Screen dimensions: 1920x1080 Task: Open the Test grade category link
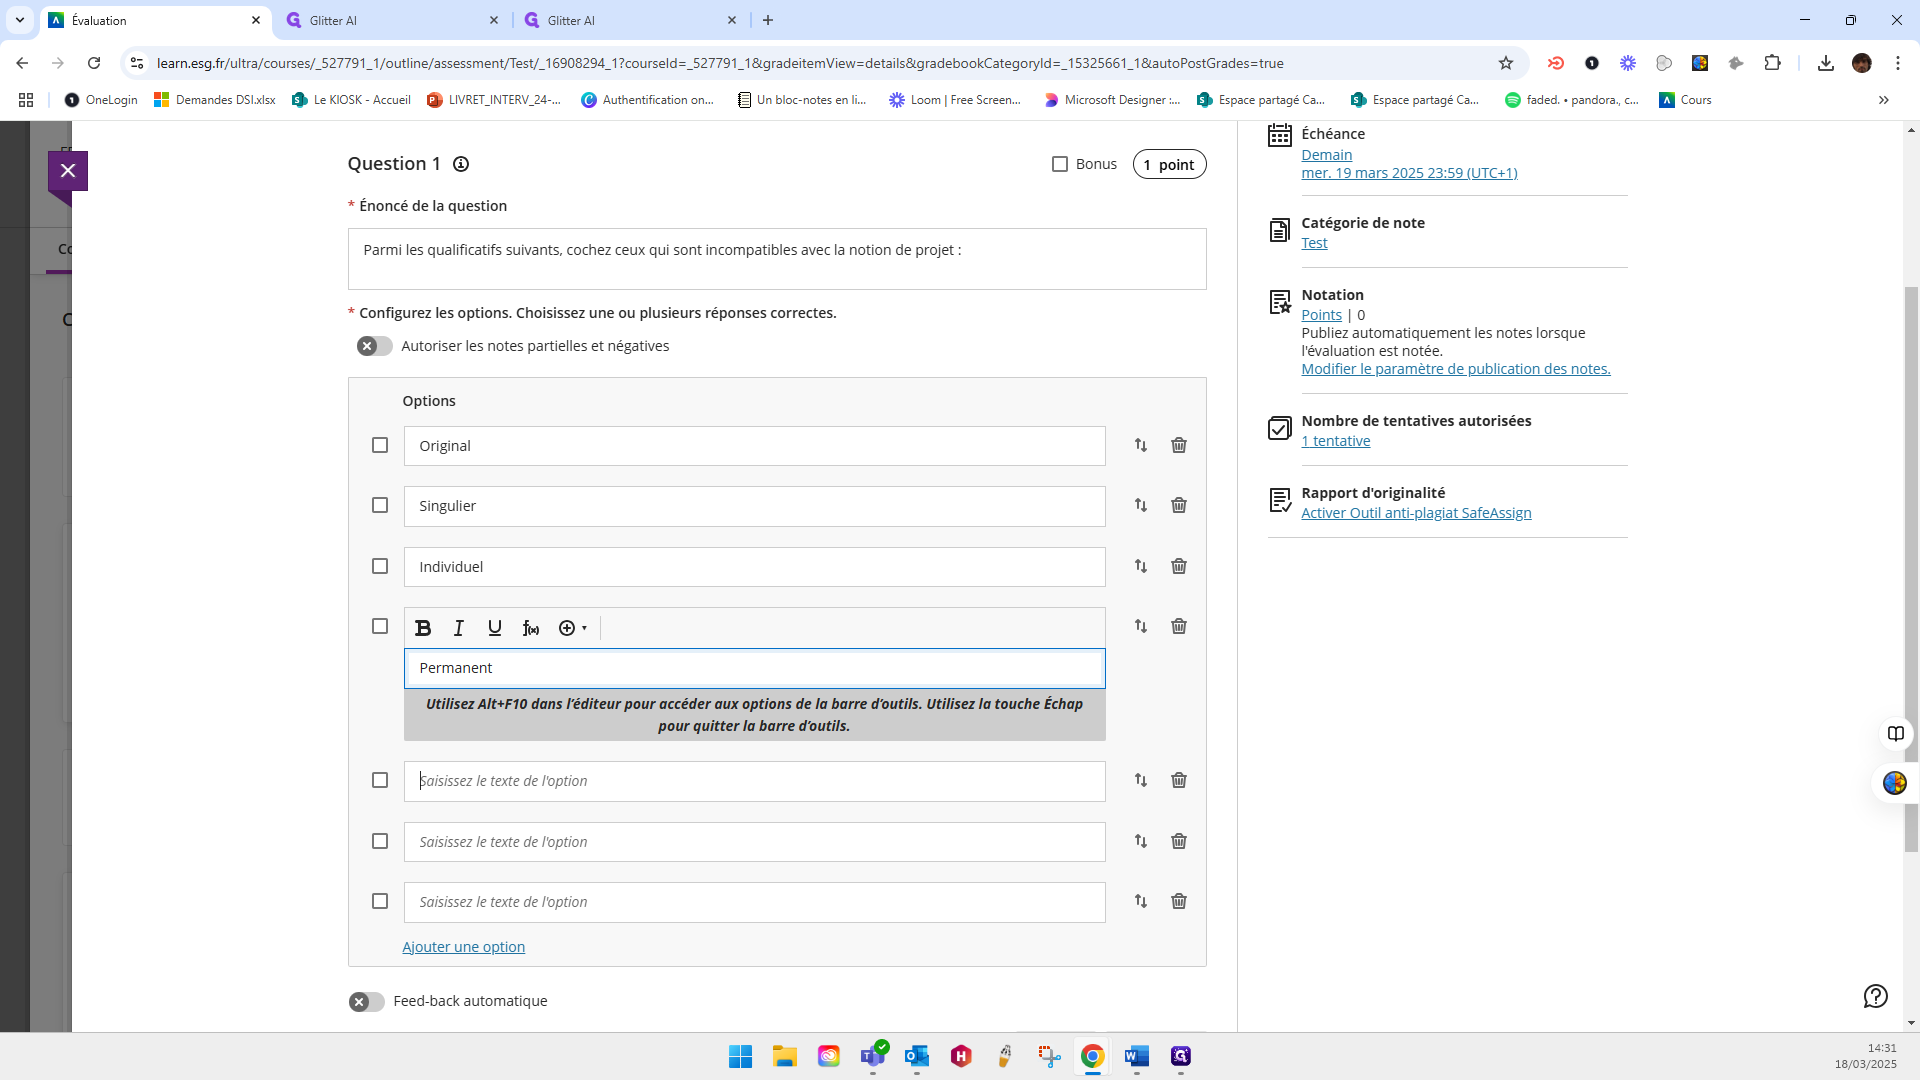tap(1314, 243)
